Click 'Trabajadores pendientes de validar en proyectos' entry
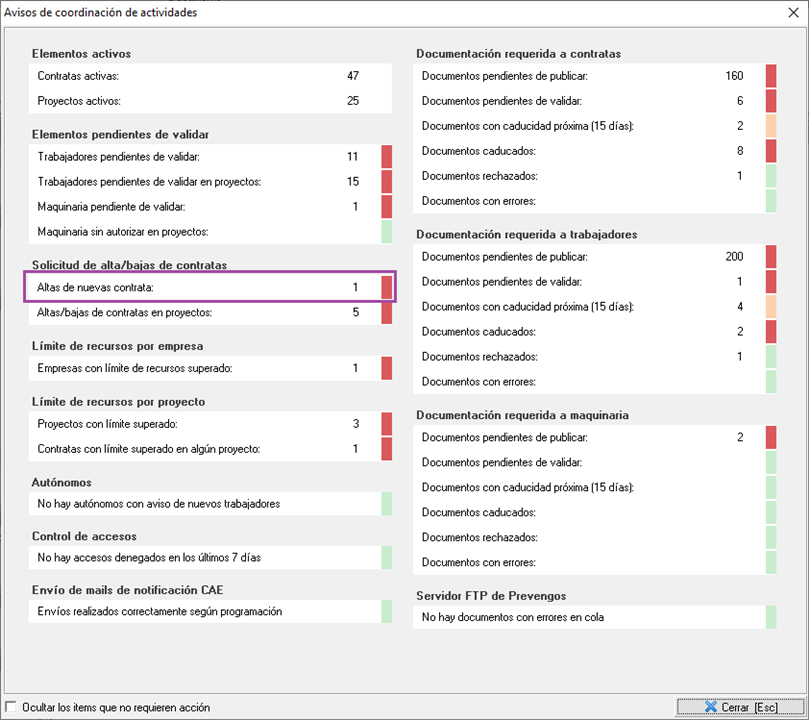Viewport: 809px width, 720px height. coord(200,182)
